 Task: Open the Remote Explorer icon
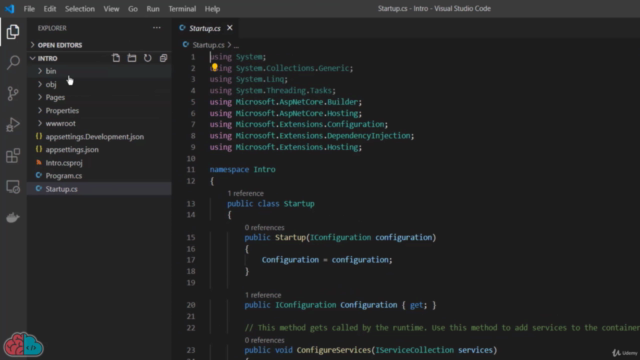pyautogui.click(x=13, y=187)
